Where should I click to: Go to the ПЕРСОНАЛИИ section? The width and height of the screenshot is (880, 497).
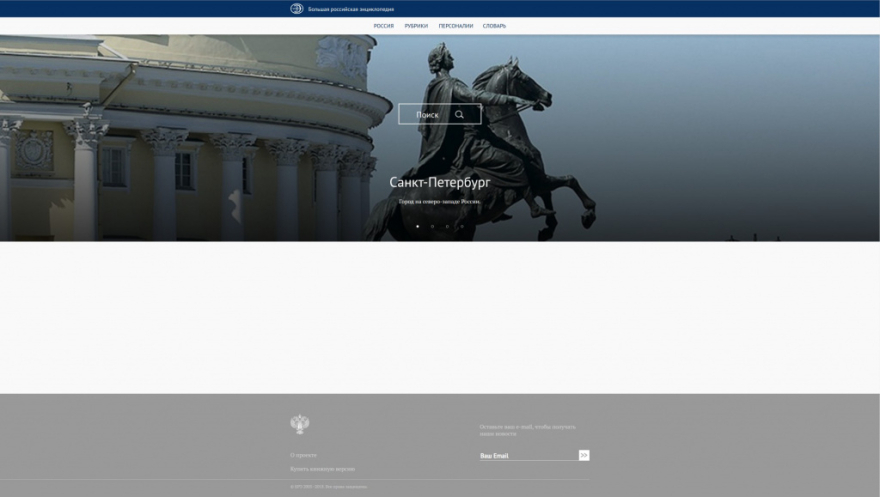pyautogui.click(x=455, y=26)
